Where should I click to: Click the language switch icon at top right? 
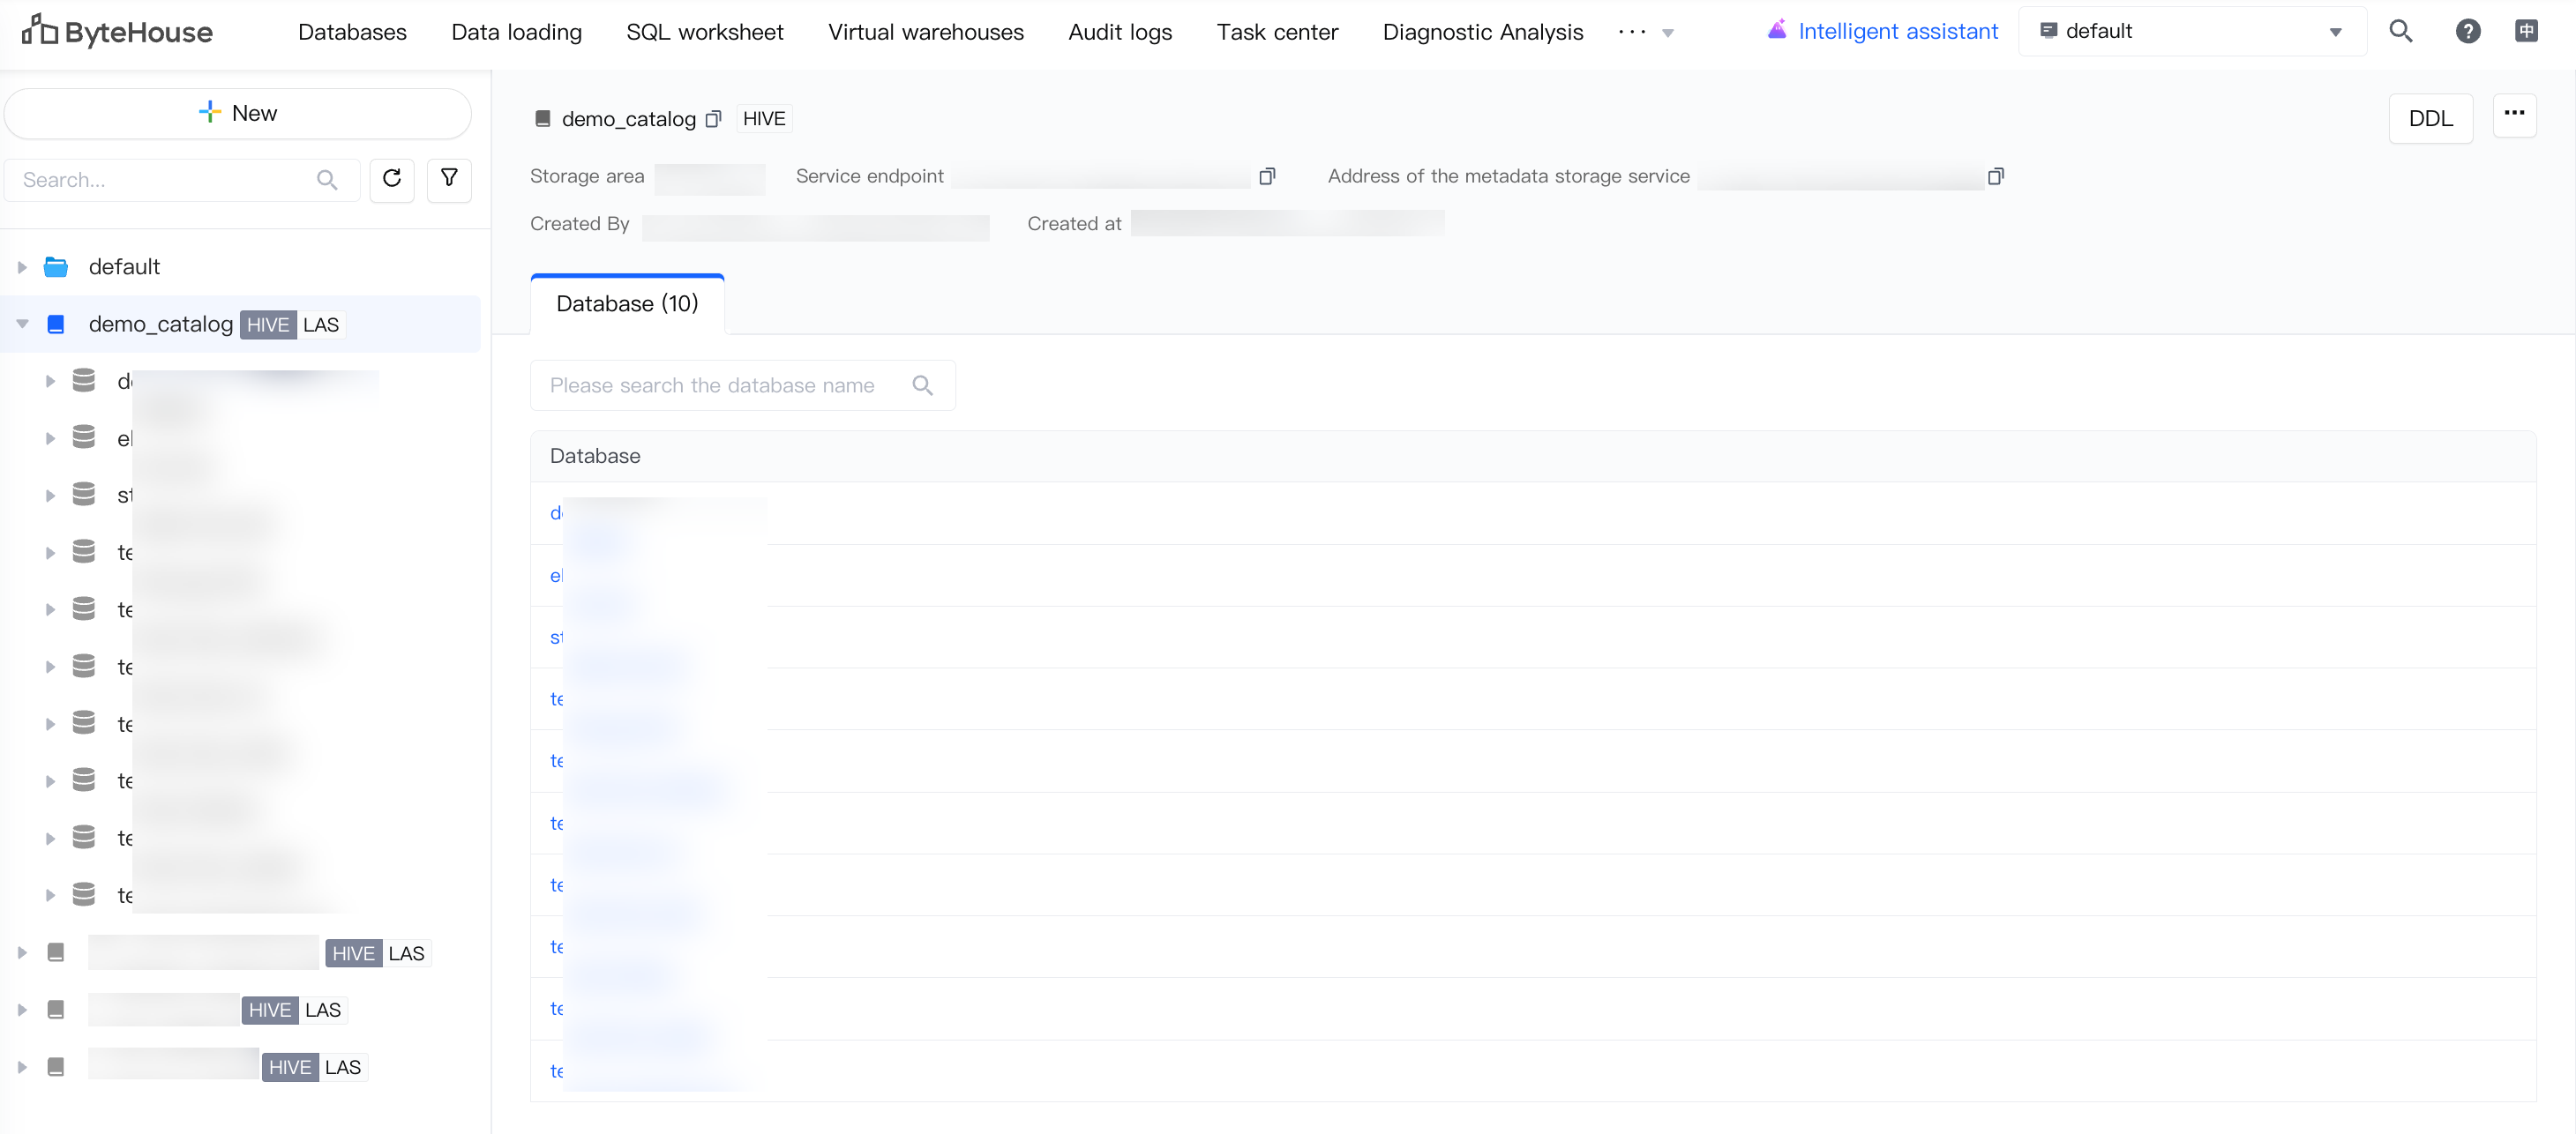[x=2526, y=31]
